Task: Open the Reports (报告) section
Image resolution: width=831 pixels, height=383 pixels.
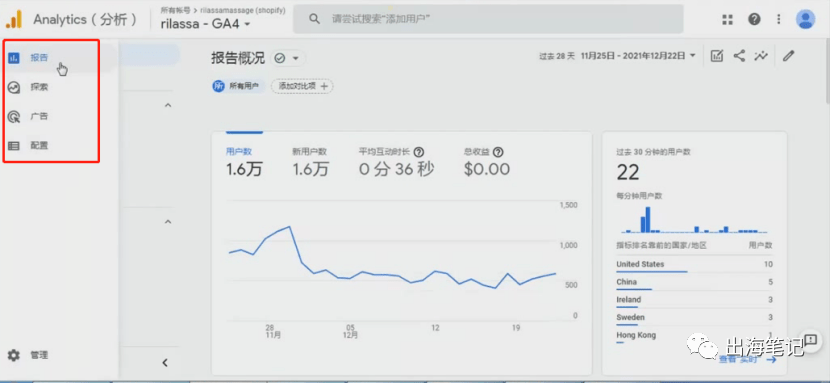Action: pyautogui.click(x=39, y=58)
